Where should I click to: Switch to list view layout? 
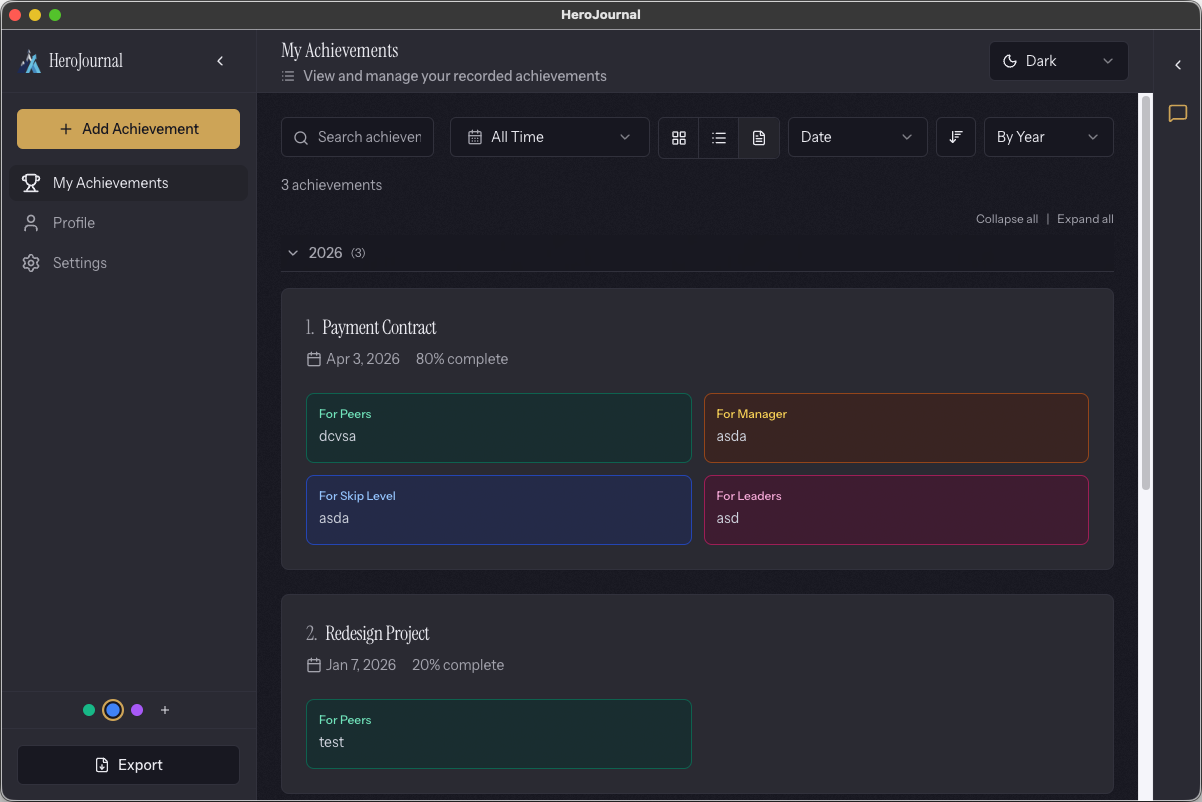718,137
